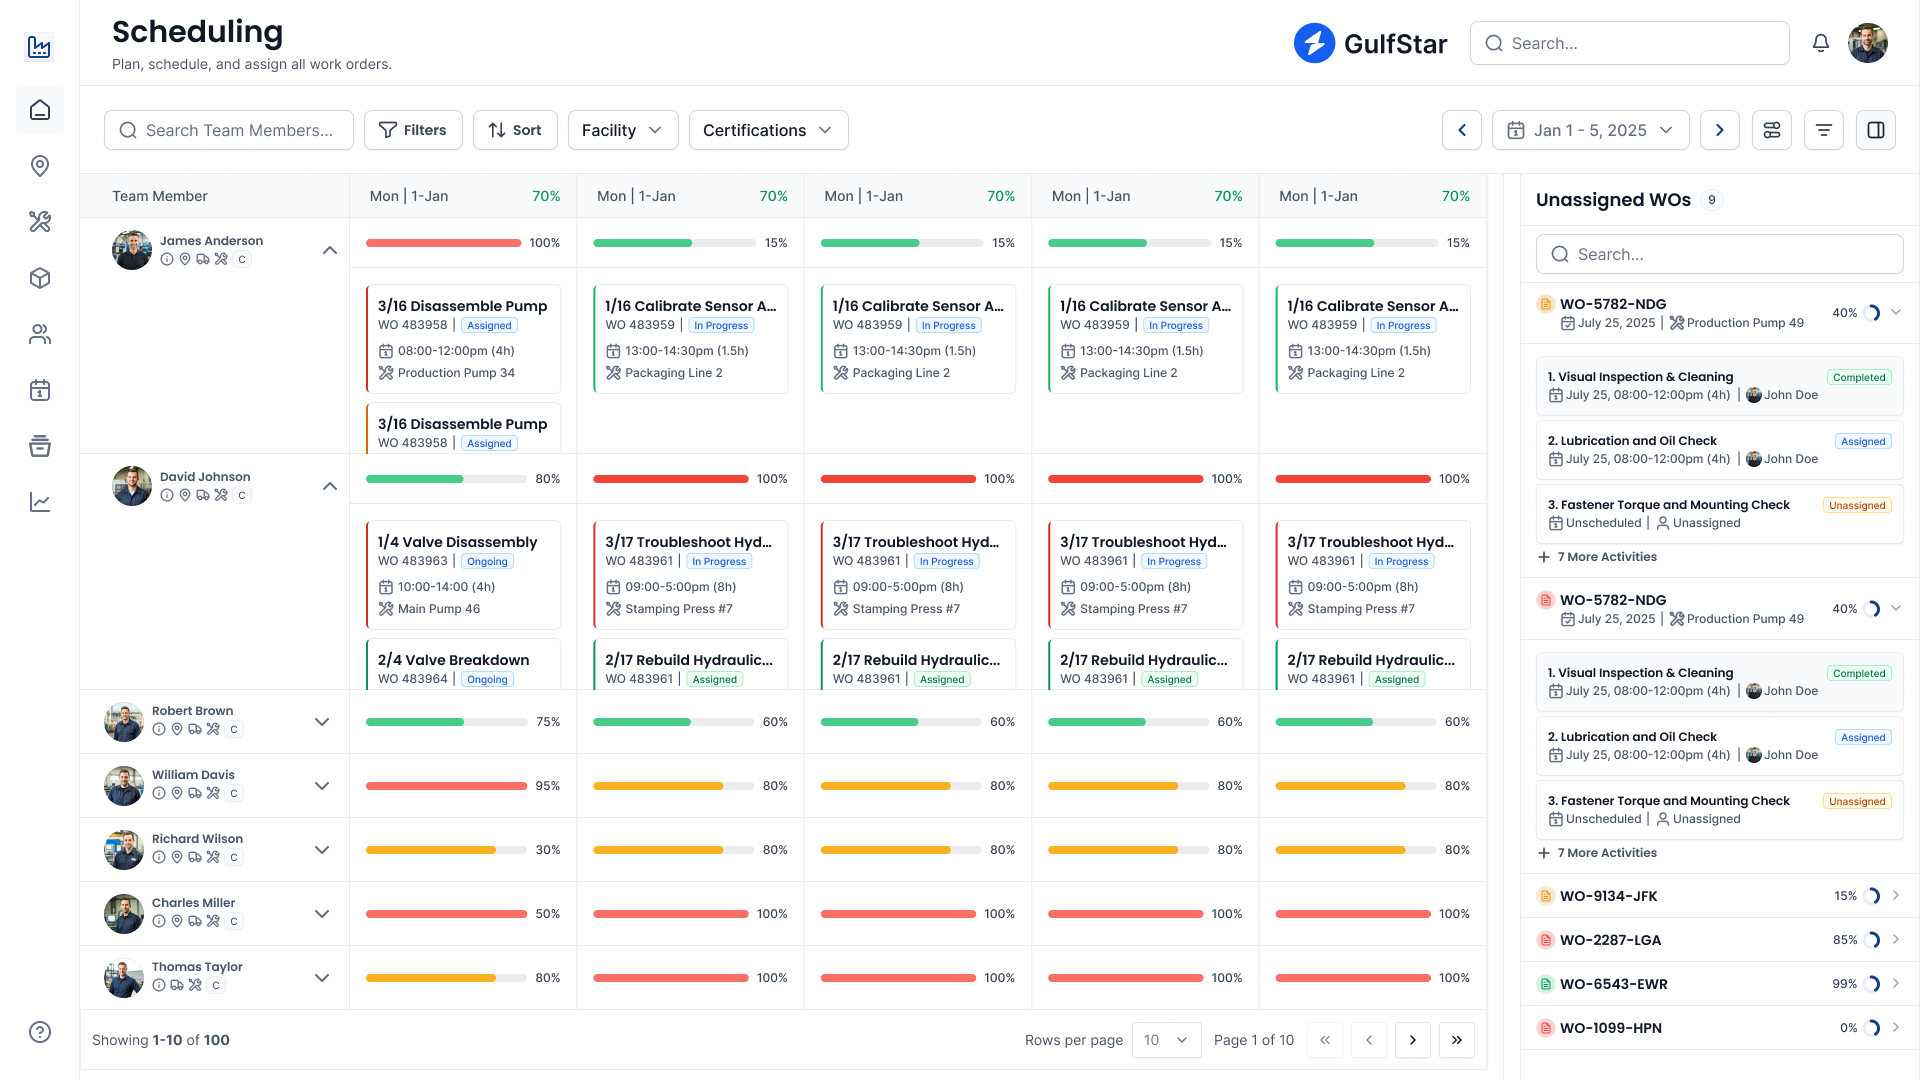Open the wrench tools sidebar icon
Screen dimensions: 1920x1080
tap(40, 222)
